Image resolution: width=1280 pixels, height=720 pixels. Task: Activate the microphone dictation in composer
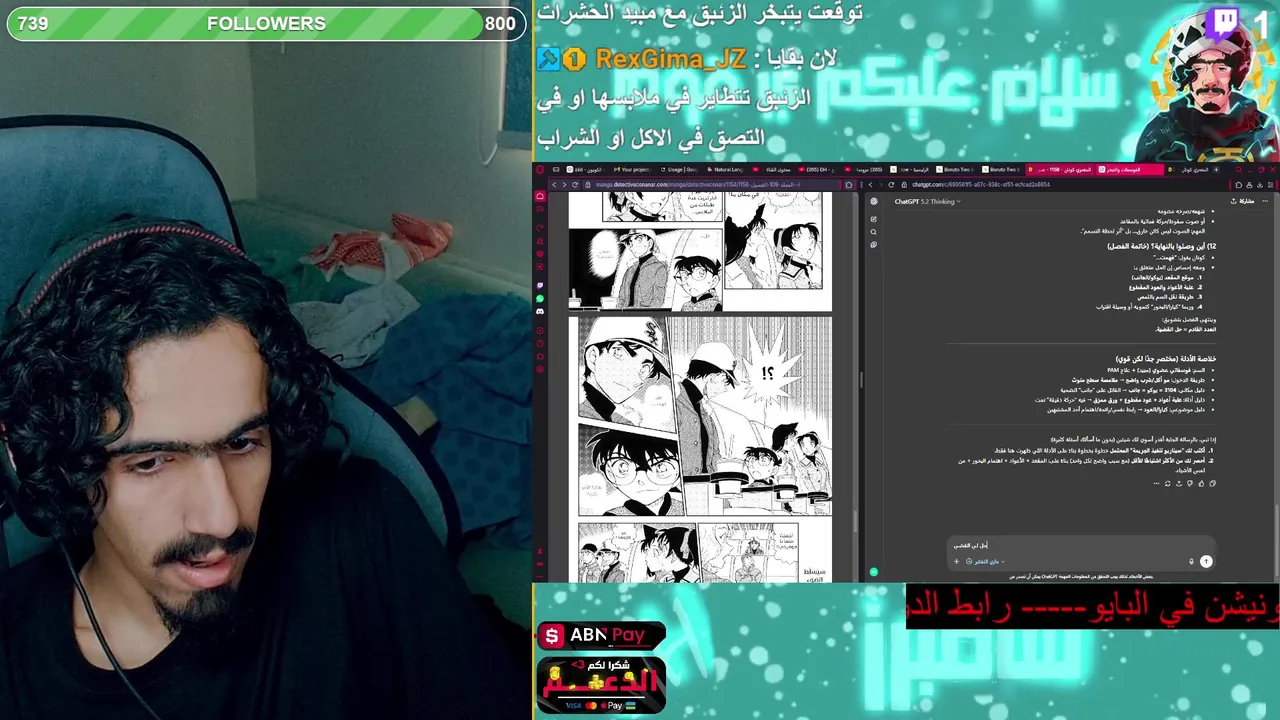tap(1192, 561)
